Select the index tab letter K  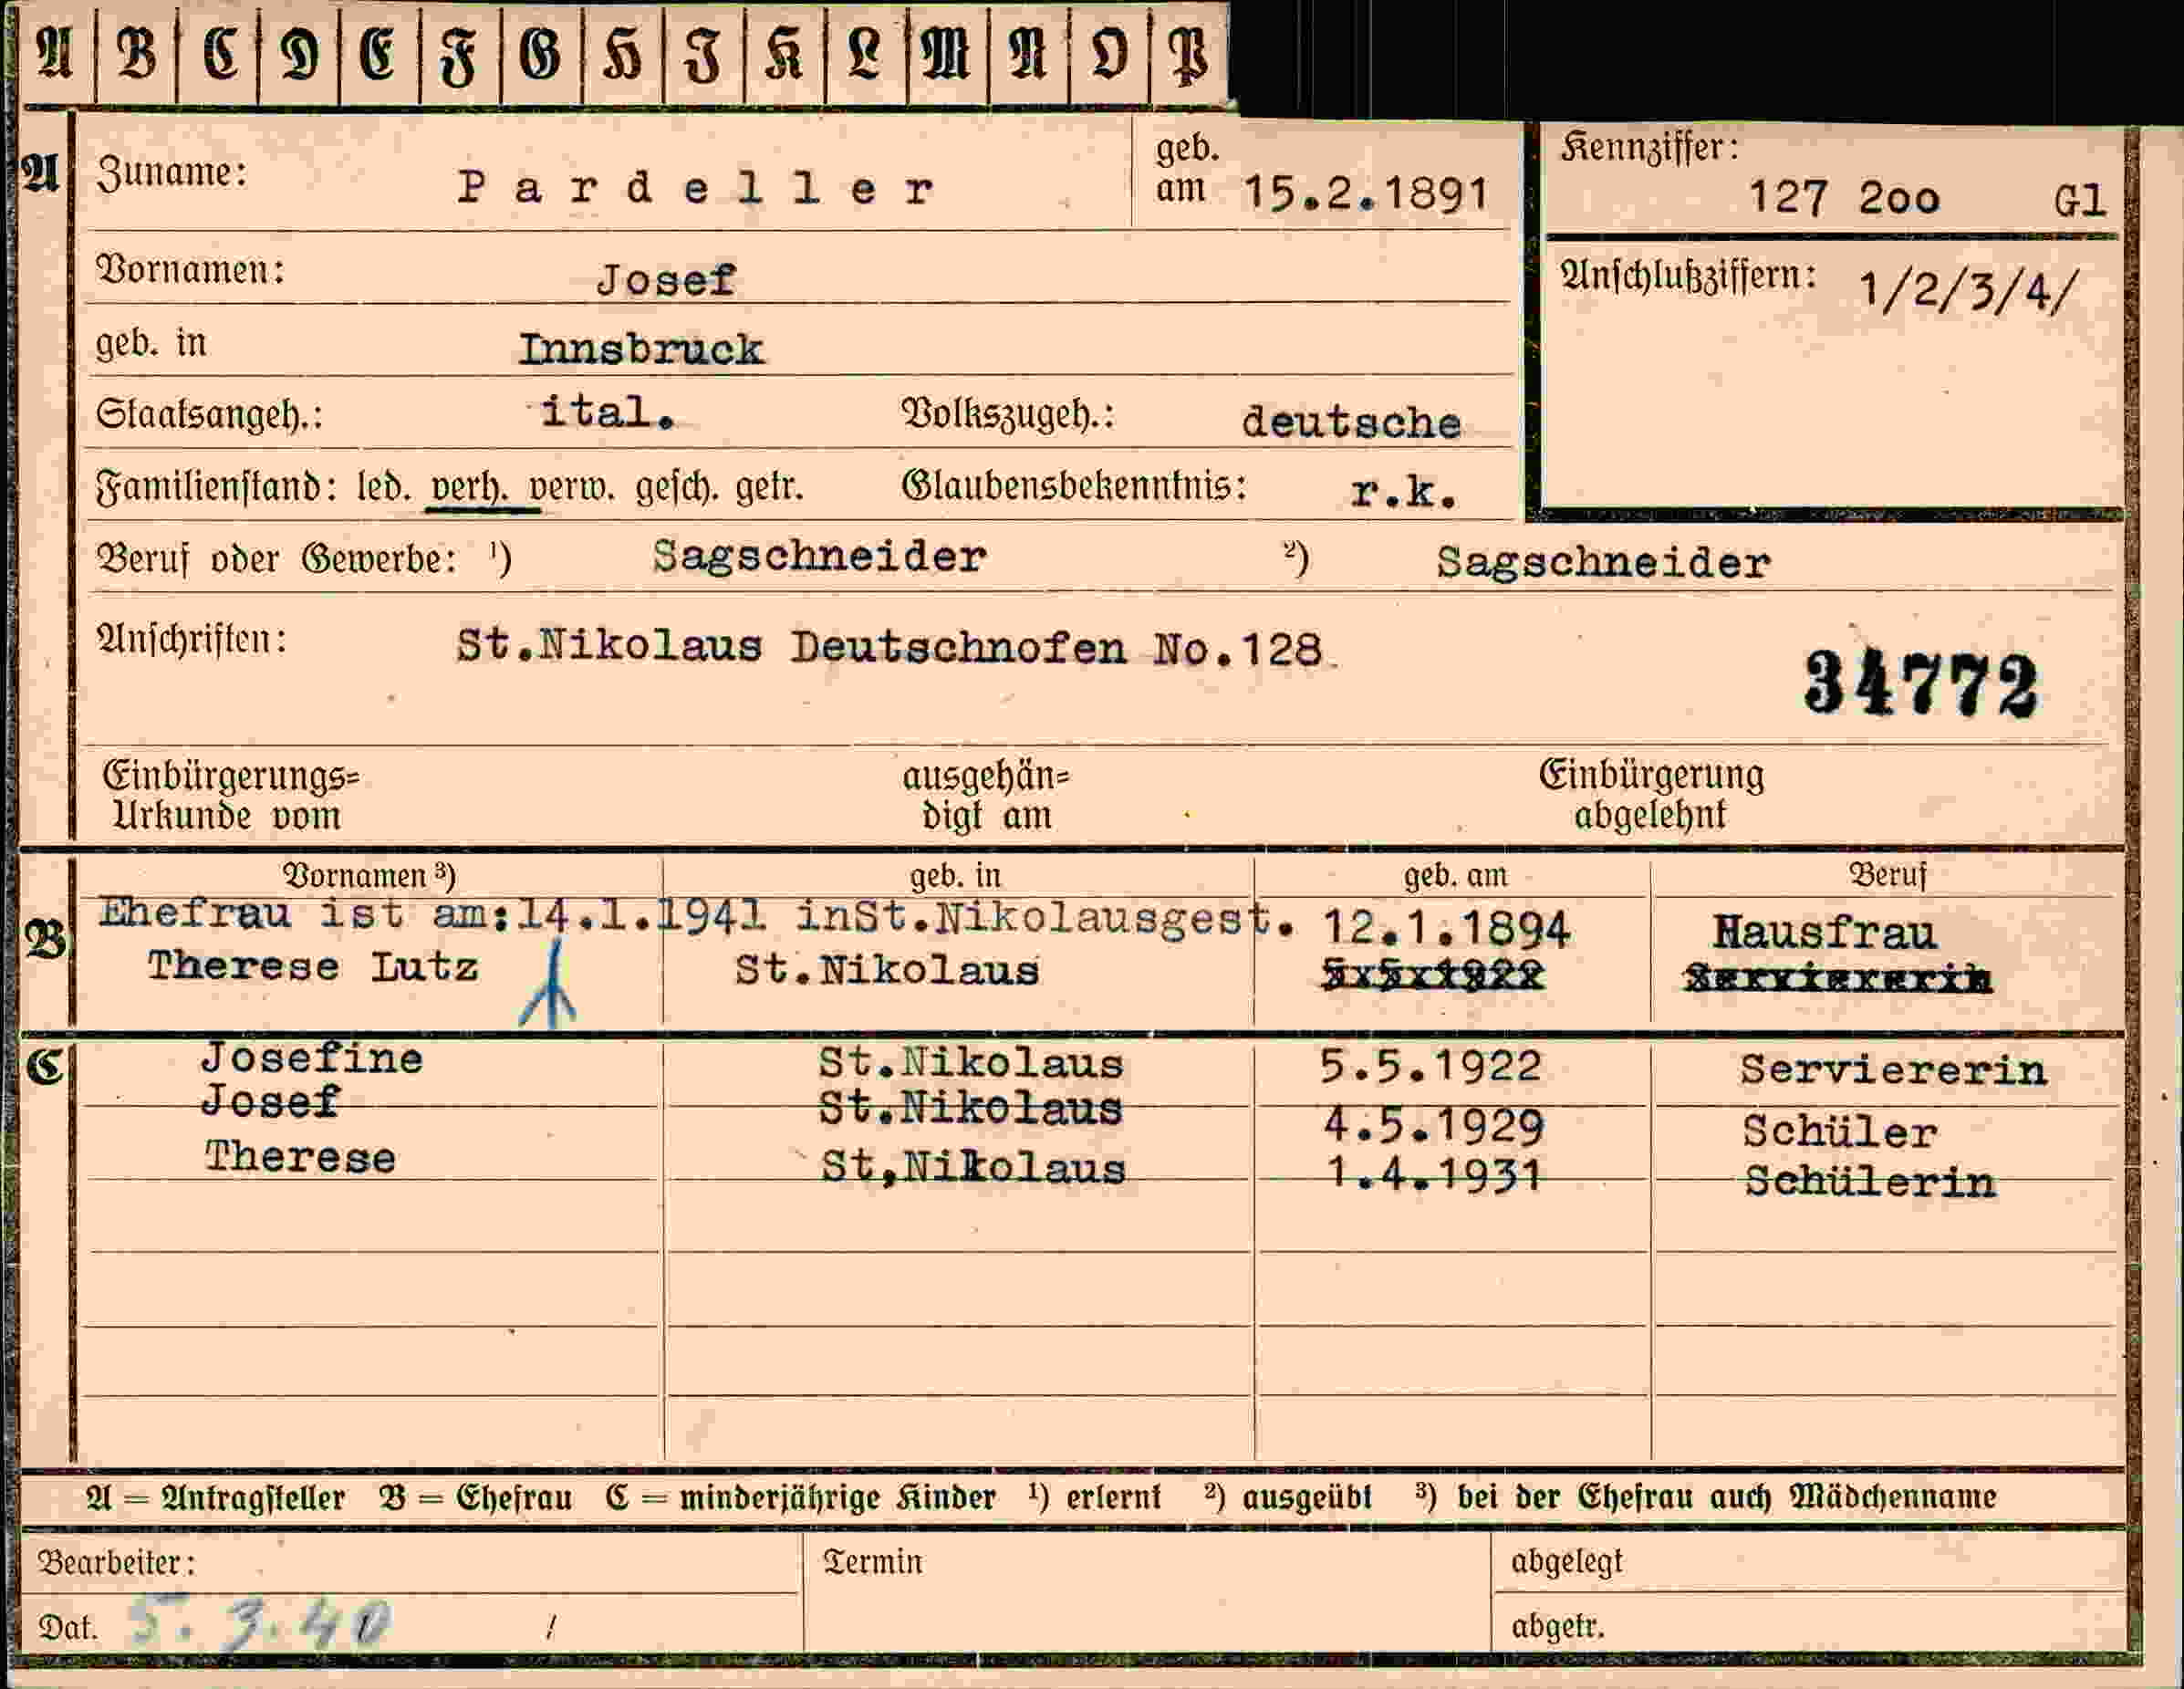[783, 52]
